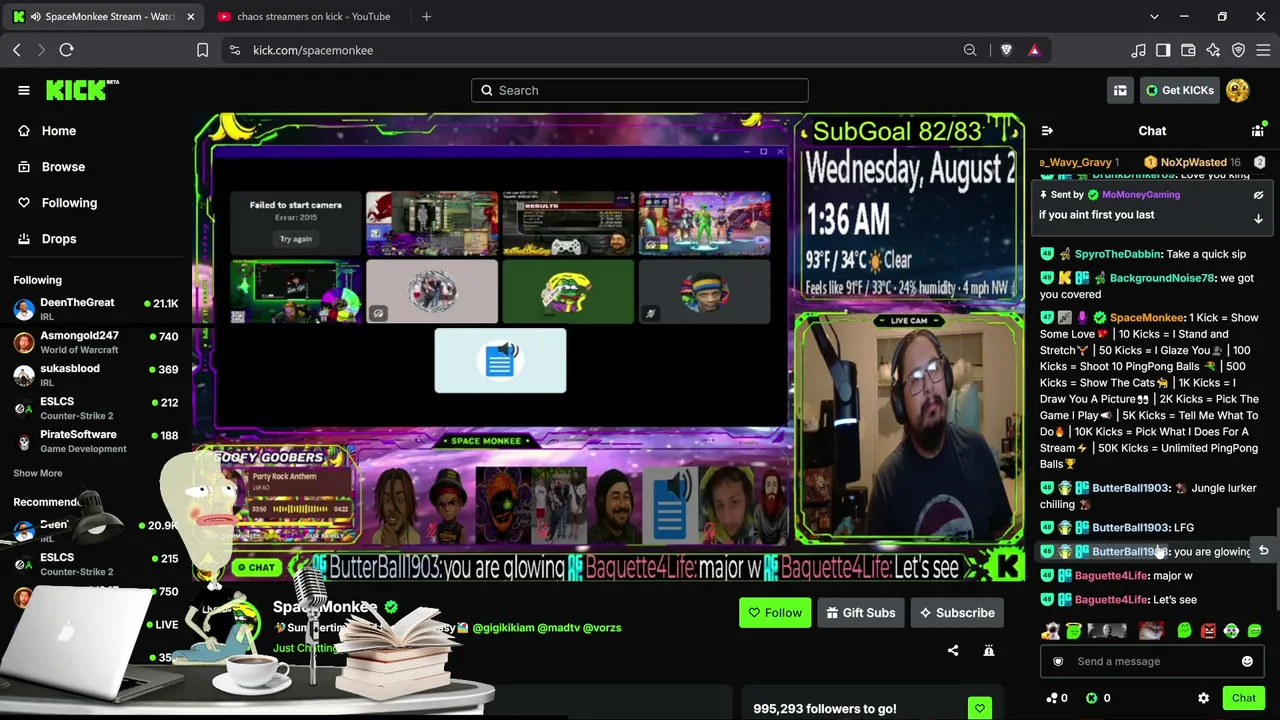Click NoXpWasted on the gift leaderboard
Screen dimensions: 1280x720
click(1193, 162)
